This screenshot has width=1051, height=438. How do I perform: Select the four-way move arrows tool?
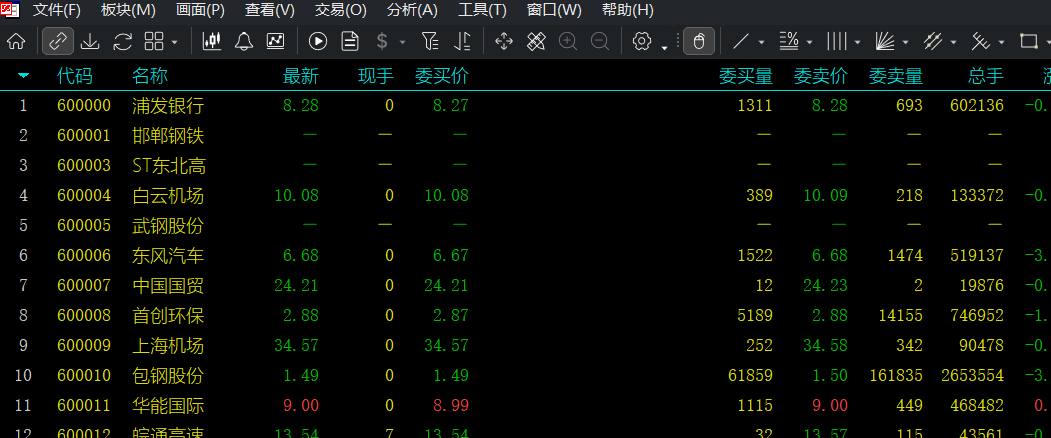point(503,42)
